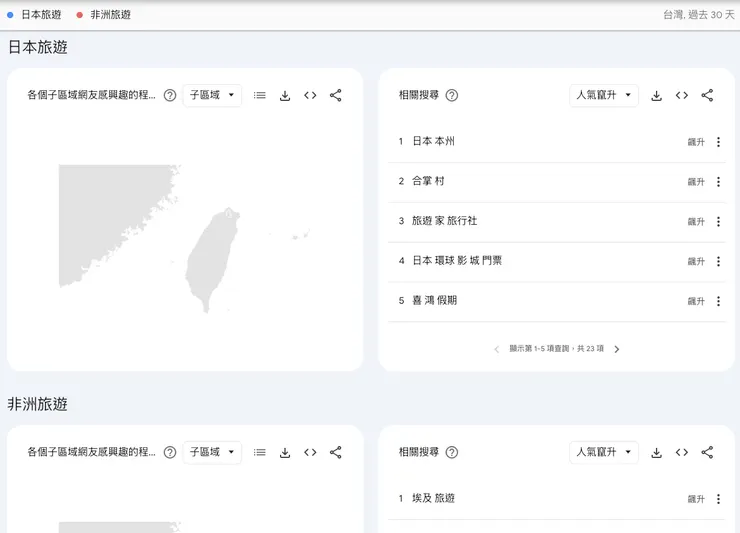Screen dimensions: 740x533
Task: Click the 非洲旅遊 section heading
Action: [x=38, y=404]
